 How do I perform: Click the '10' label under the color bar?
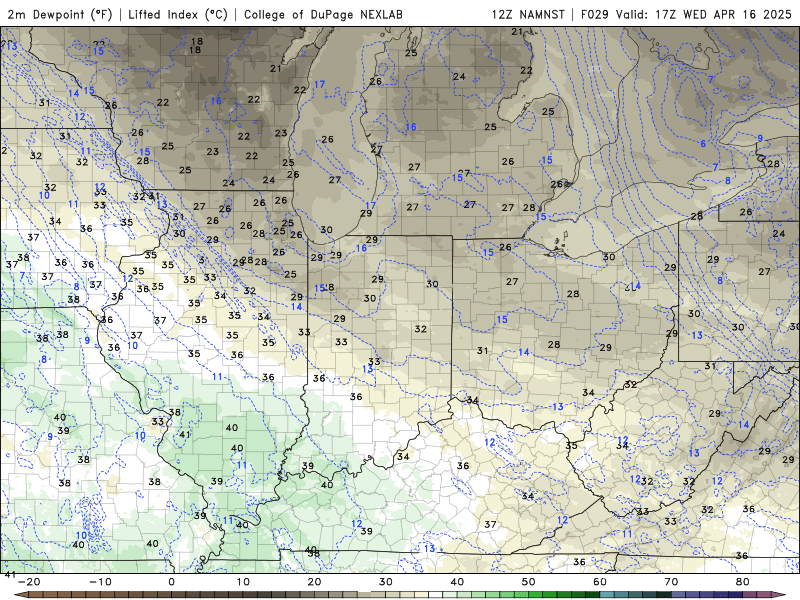click(243, 582)
